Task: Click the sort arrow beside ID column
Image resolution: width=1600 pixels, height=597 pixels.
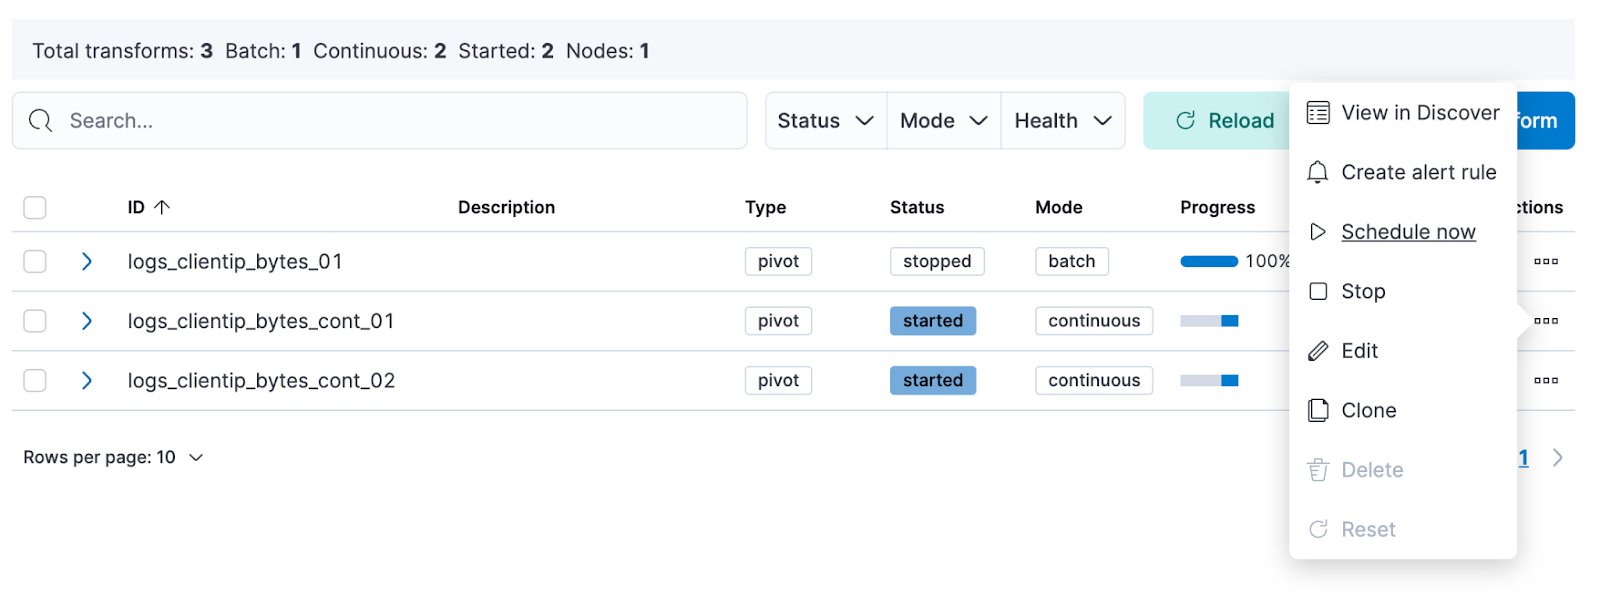Action: pos(162,207)
